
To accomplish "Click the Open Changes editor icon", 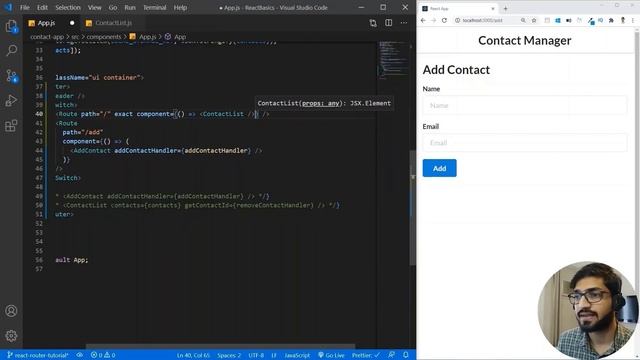I will 373,23.
